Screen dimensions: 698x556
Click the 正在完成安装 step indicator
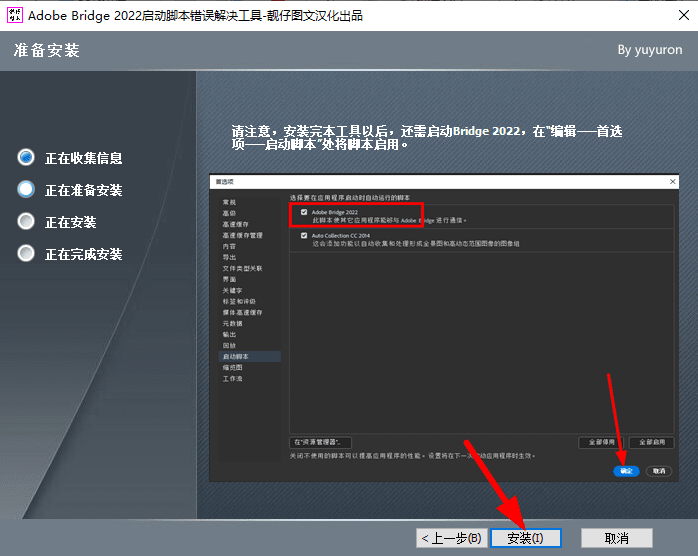coord(26,254)
